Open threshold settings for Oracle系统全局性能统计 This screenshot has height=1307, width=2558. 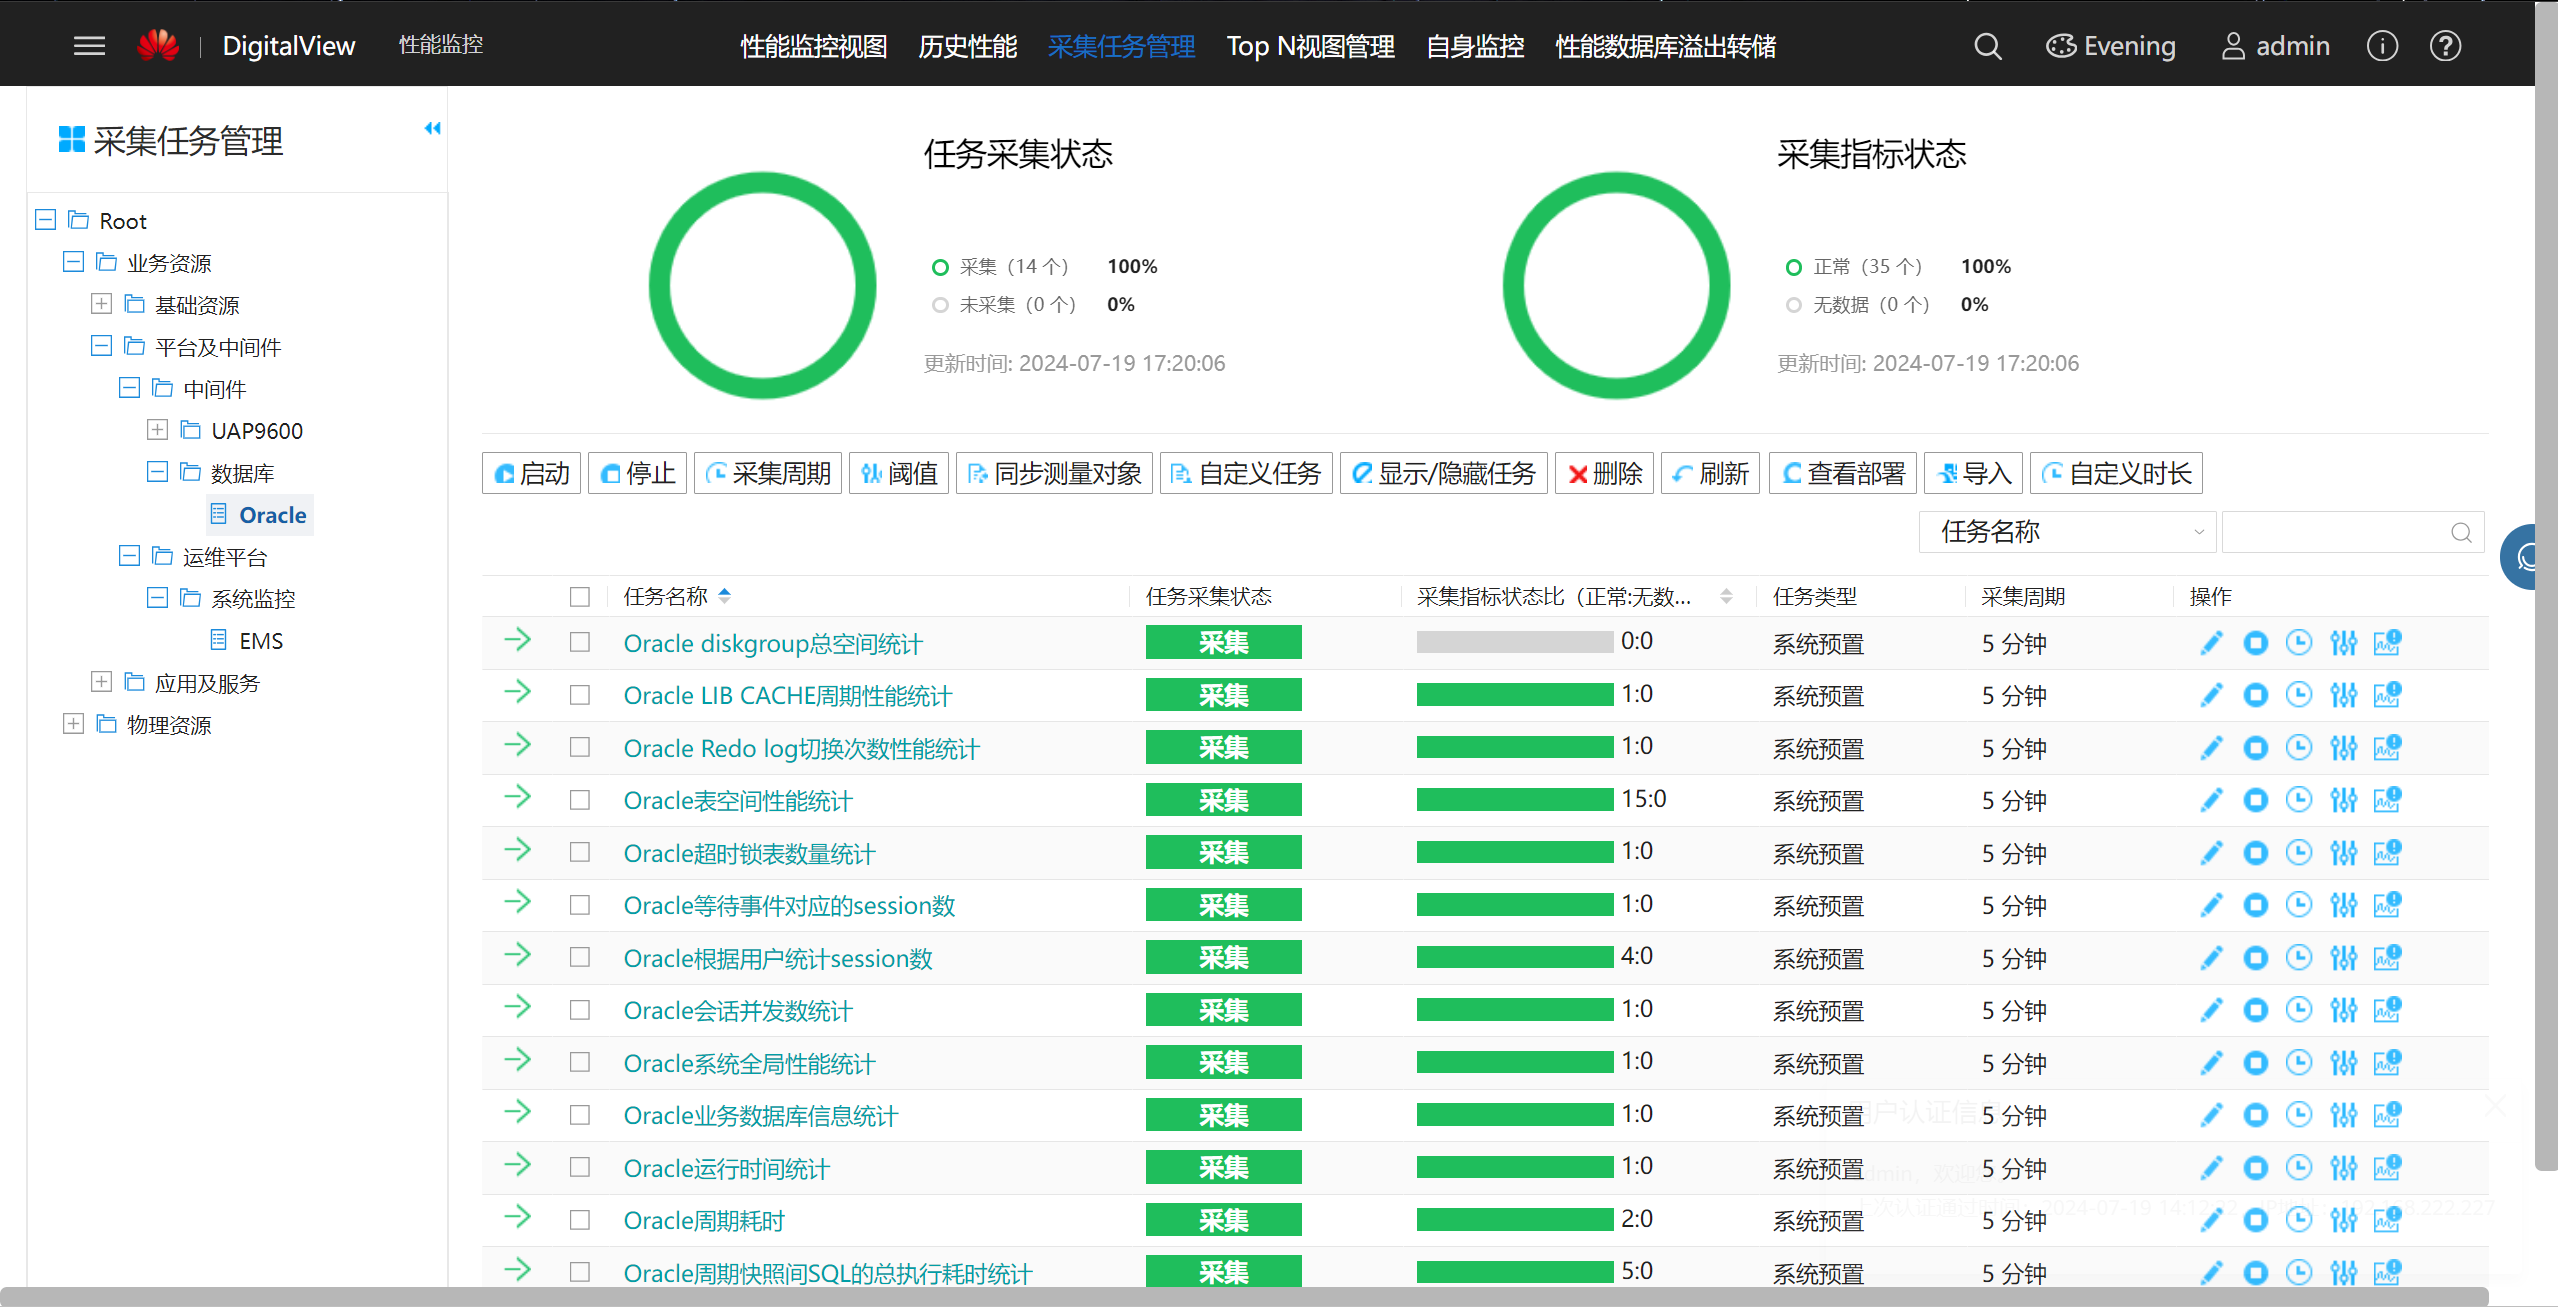[x=2343, y=1063]
